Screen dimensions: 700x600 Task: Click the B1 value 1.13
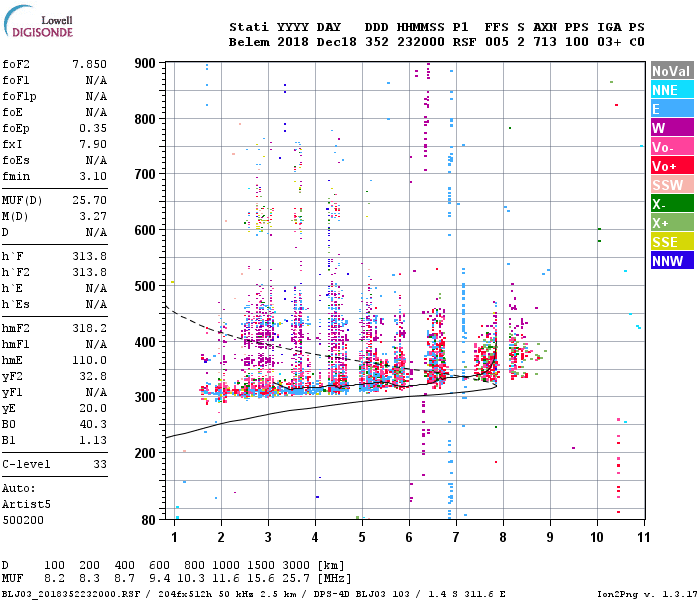(93, 440)
